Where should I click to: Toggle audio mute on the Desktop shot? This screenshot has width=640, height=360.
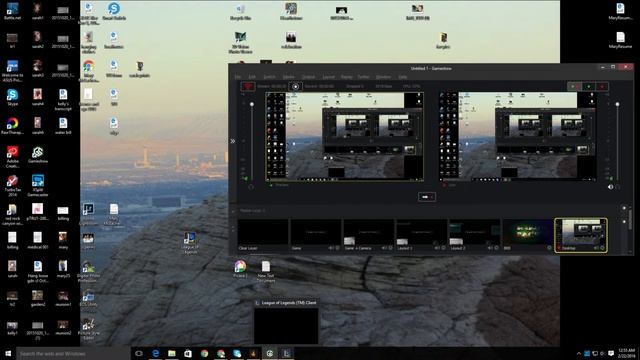click(596, 248)
